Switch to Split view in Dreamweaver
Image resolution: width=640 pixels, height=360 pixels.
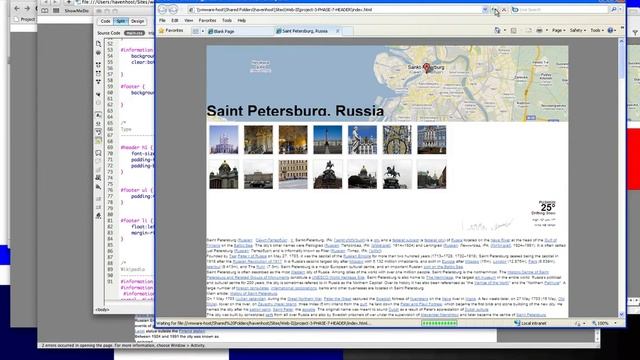[120, 21]
